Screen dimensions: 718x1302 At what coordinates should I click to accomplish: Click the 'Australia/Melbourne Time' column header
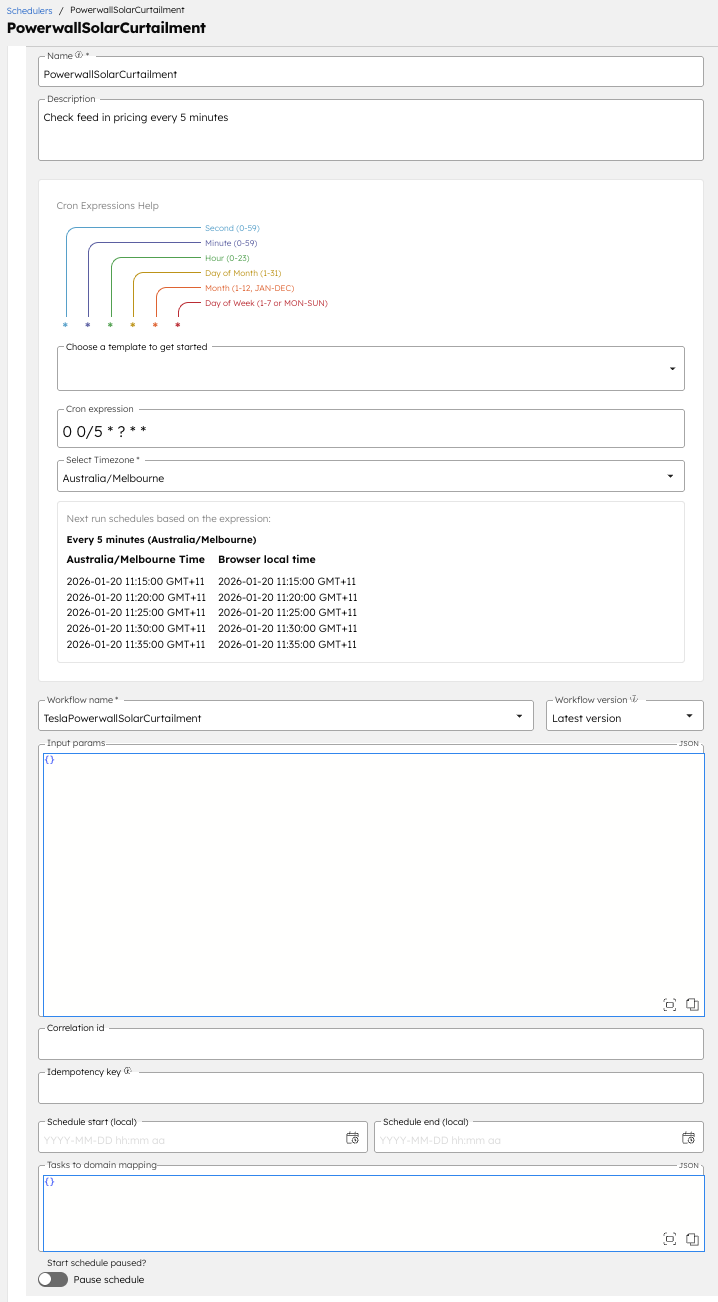pos(135,560)
